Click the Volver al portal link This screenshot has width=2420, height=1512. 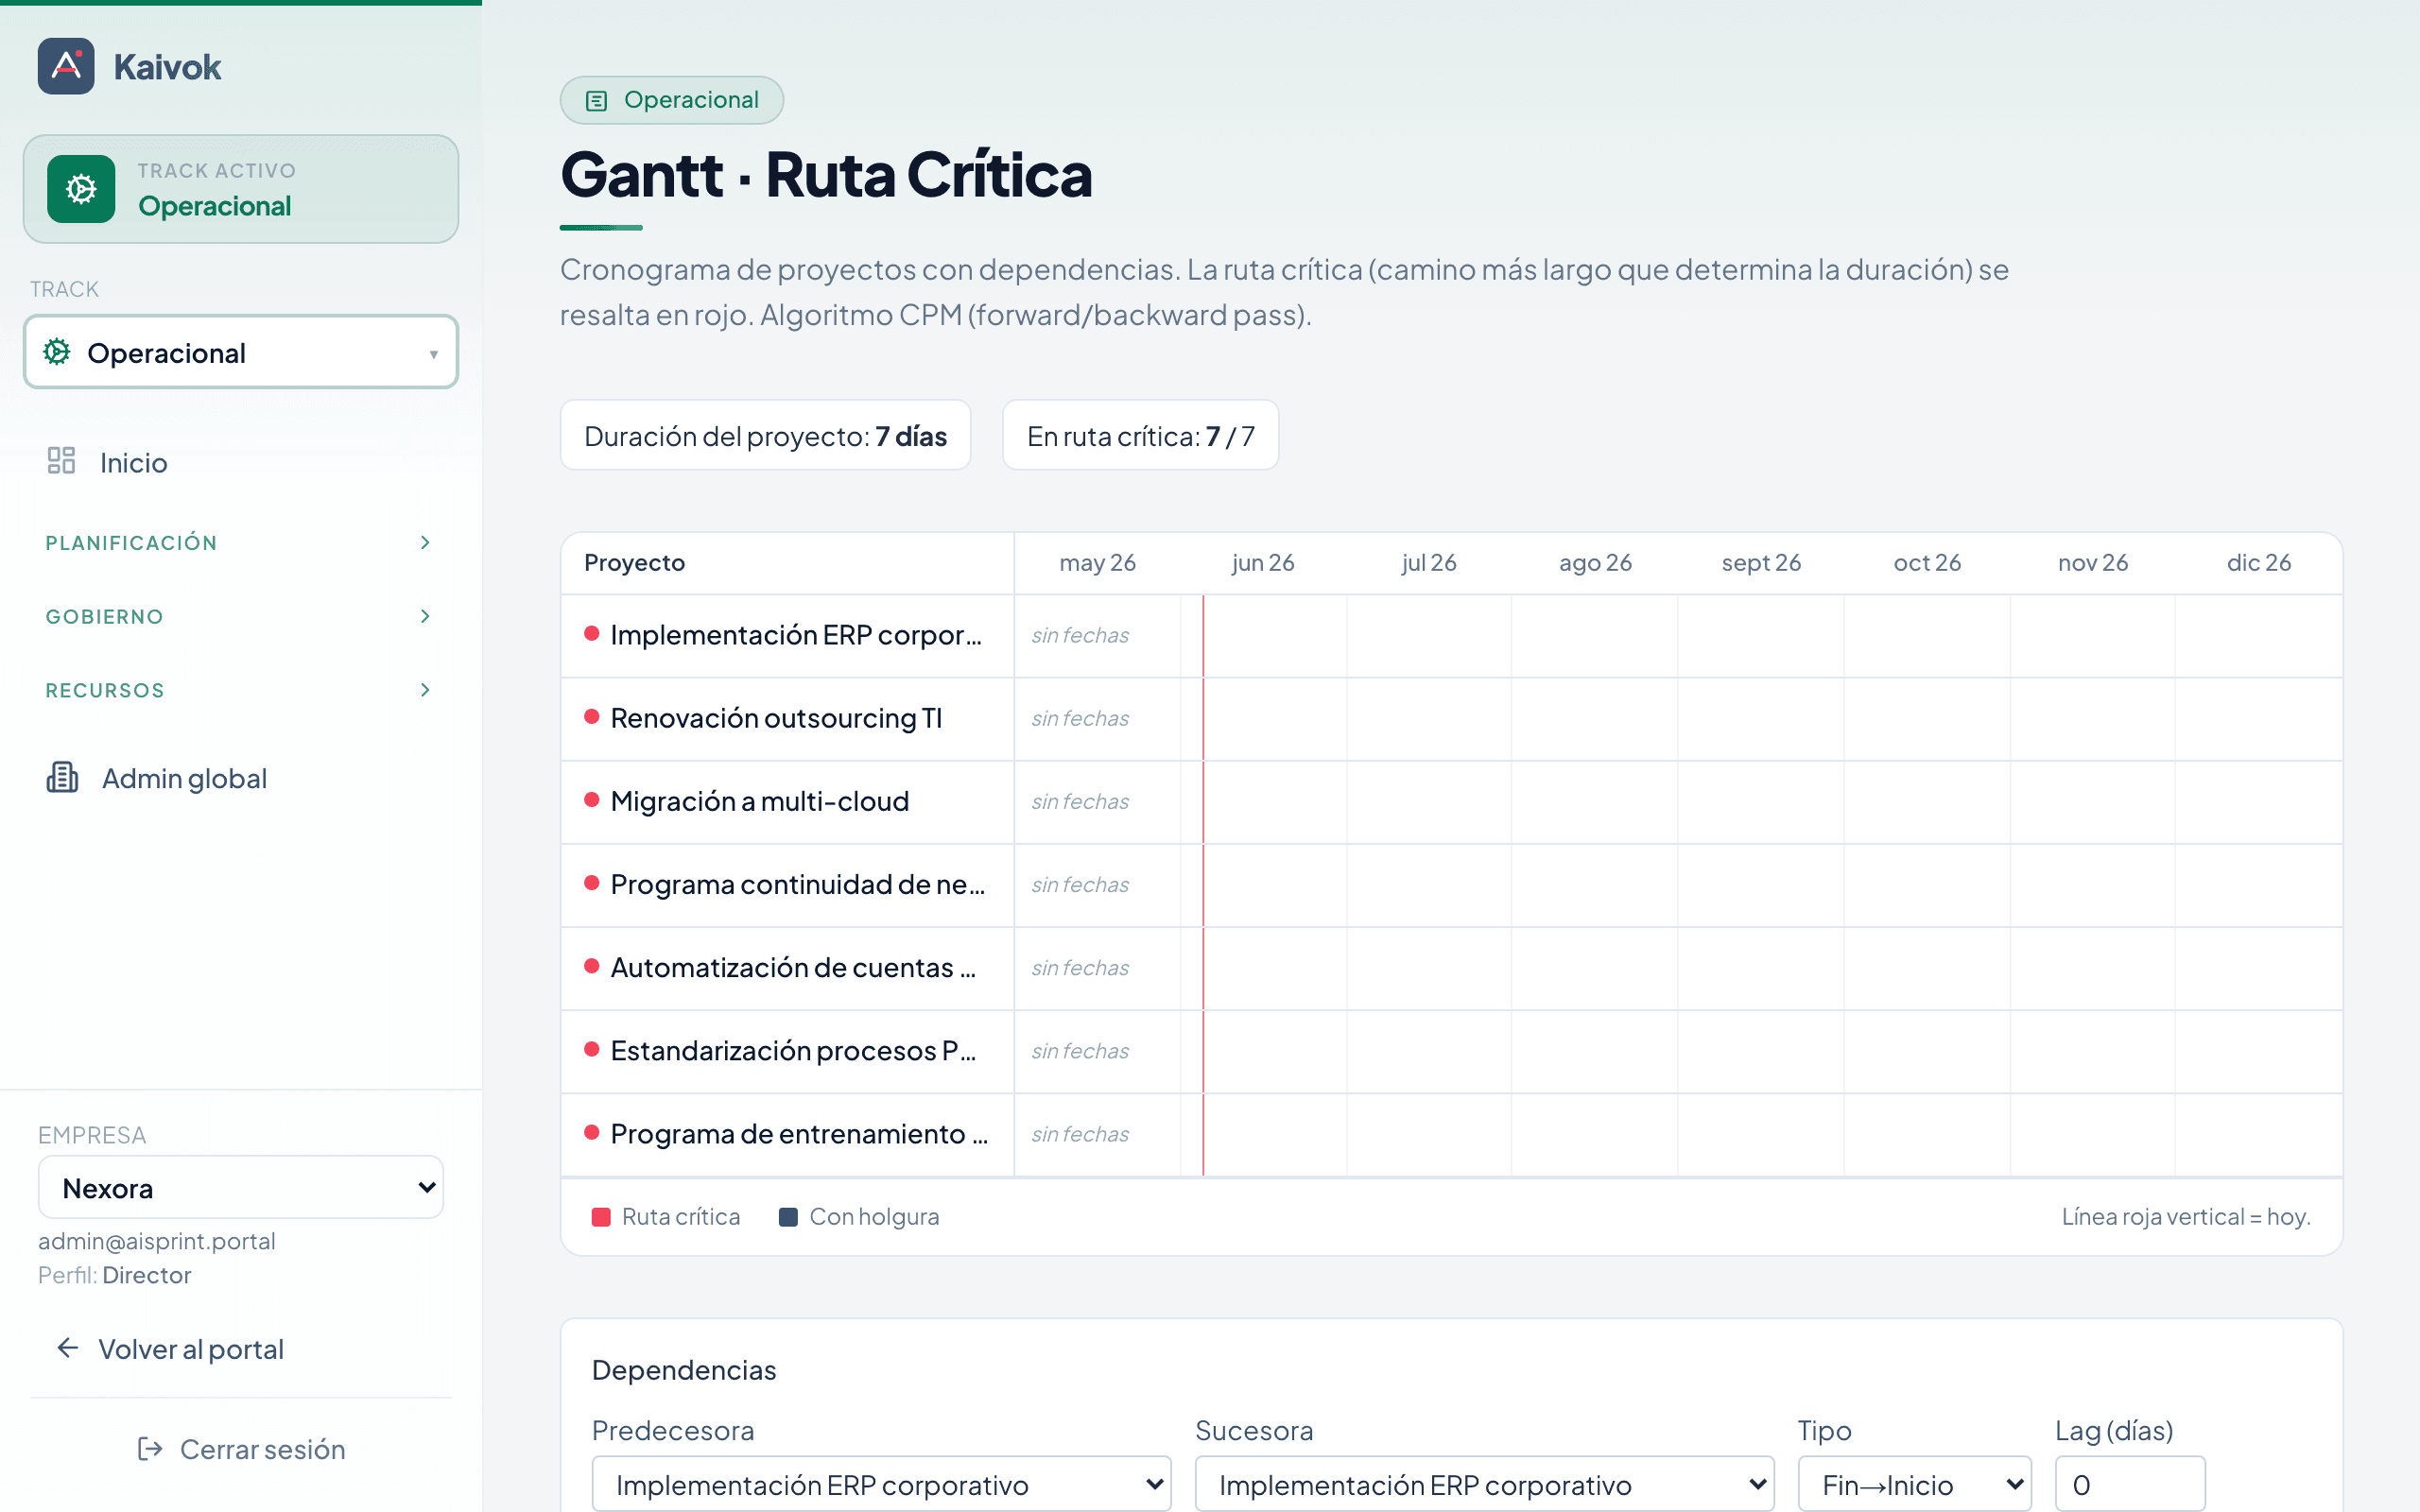coord(191,1349)
